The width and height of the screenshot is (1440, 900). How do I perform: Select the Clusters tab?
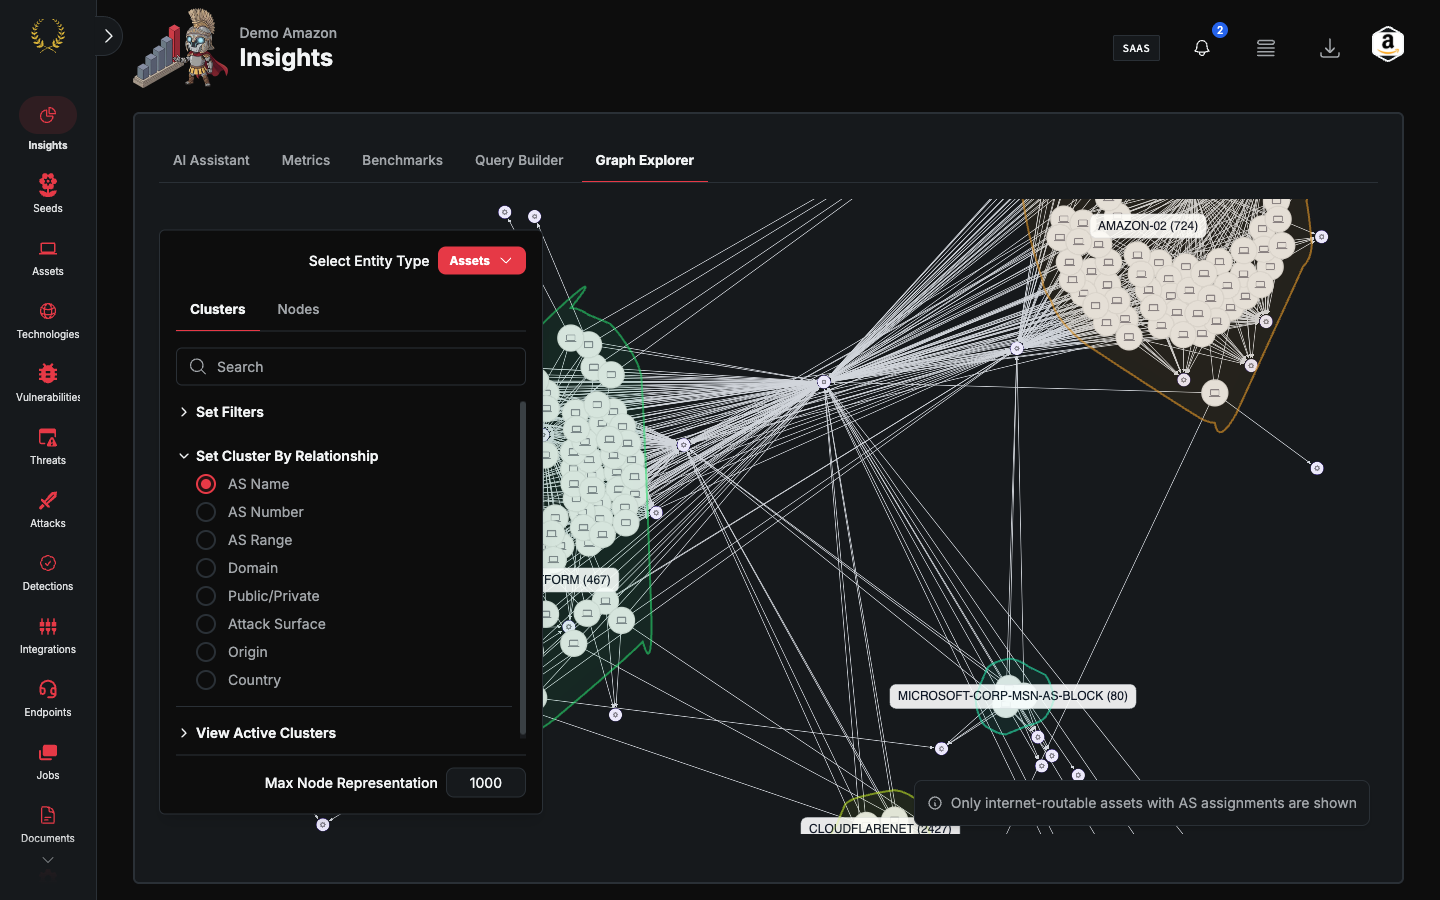[x=218, y=310]
